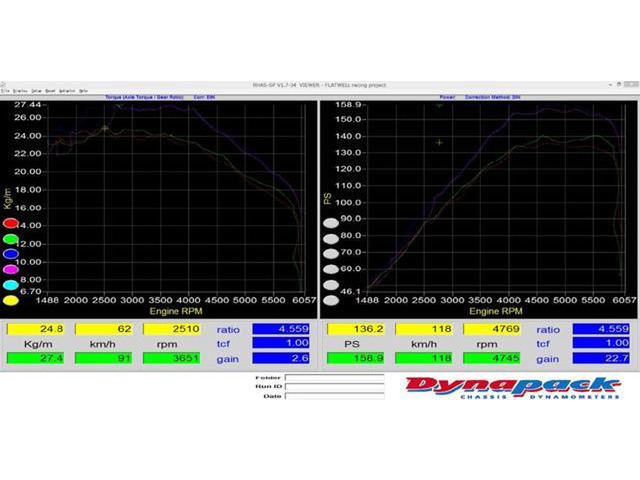The height and width of the screenshot is (480, 640).
Task: Click the topmost white oval beside power chart
Action: pyautogui.click(x=331, y=222)
